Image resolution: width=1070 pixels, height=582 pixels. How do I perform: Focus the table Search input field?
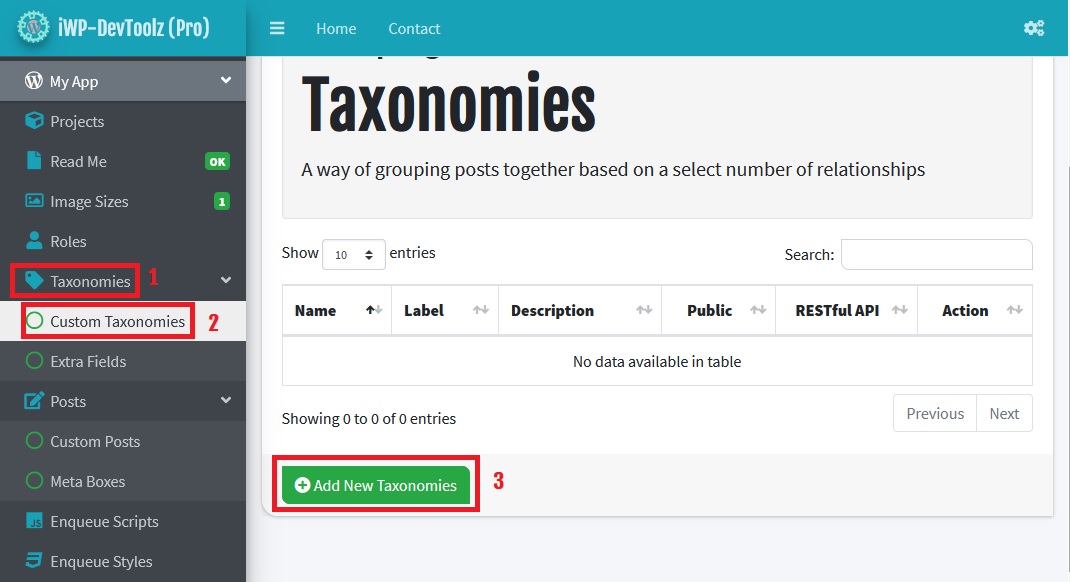[x=936, y=255]
